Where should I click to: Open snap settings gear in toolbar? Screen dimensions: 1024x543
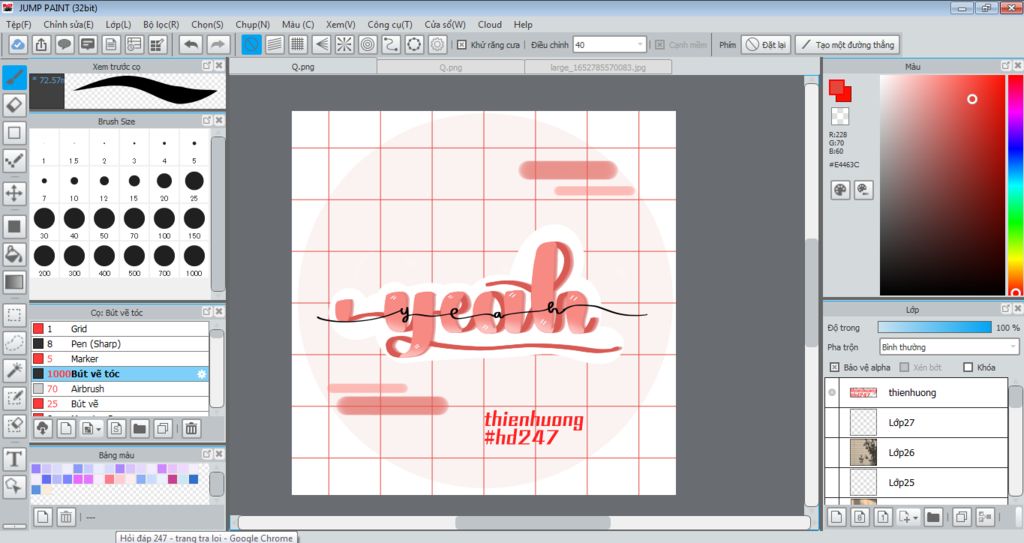tap(438, 44)
